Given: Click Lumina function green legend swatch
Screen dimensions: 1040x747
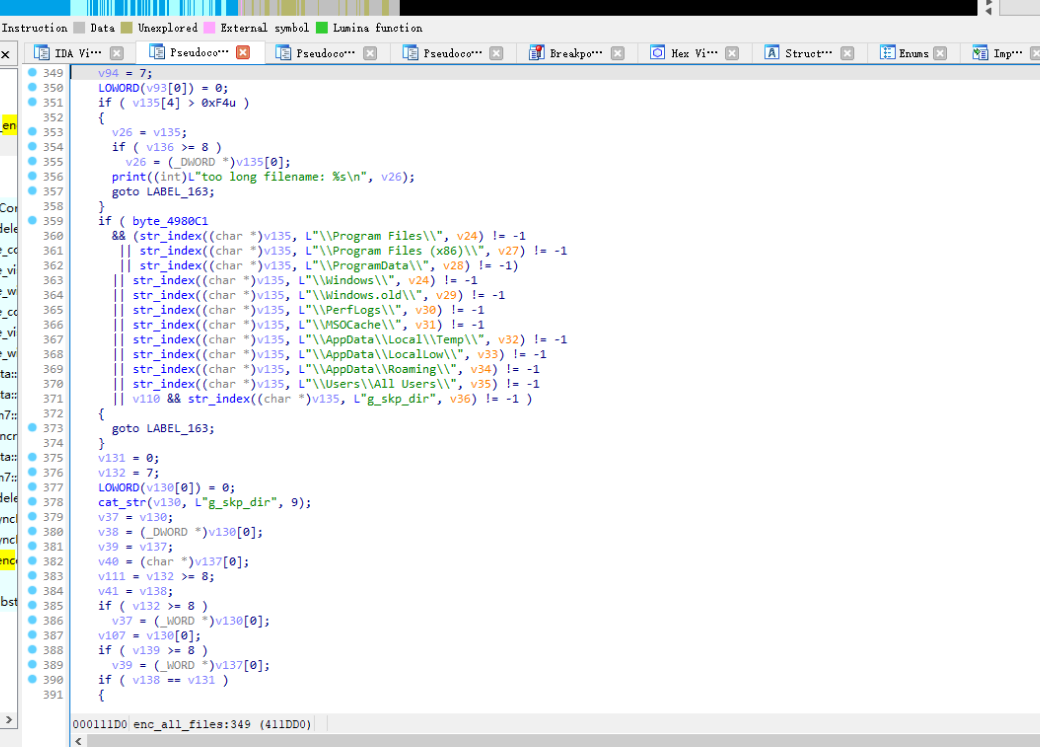Looking at the screenshot, I should pos(322,28).
